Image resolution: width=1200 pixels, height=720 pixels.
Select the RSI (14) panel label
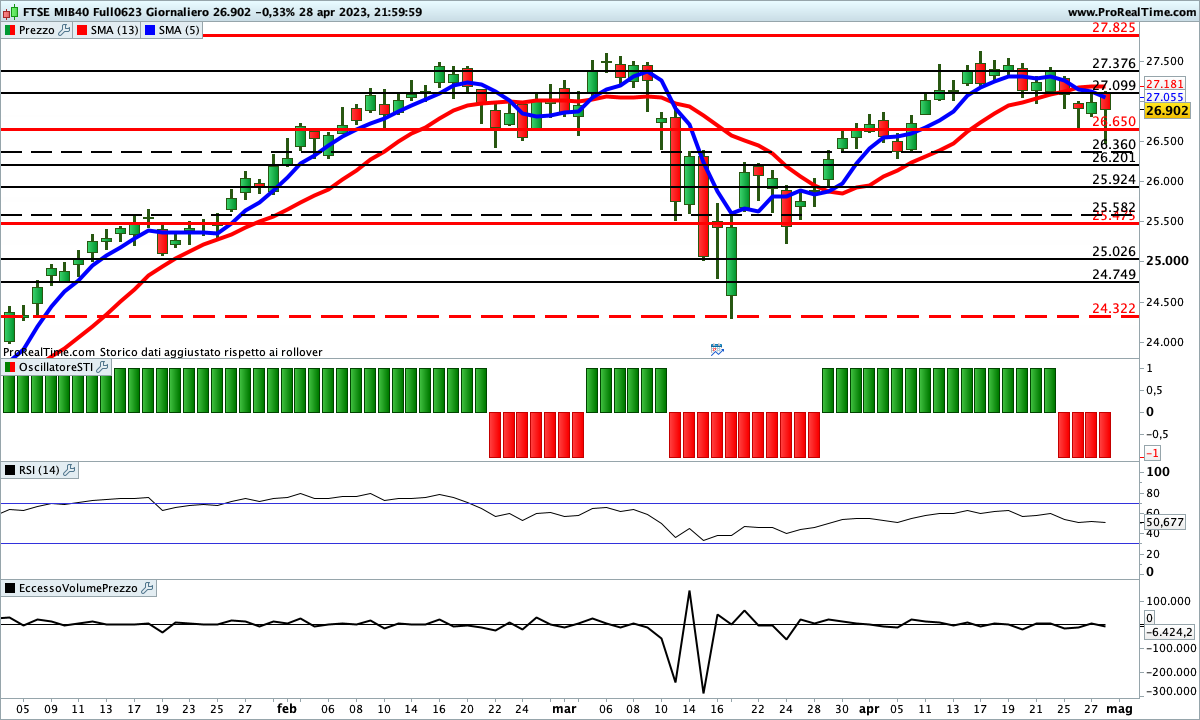point(40,470)
